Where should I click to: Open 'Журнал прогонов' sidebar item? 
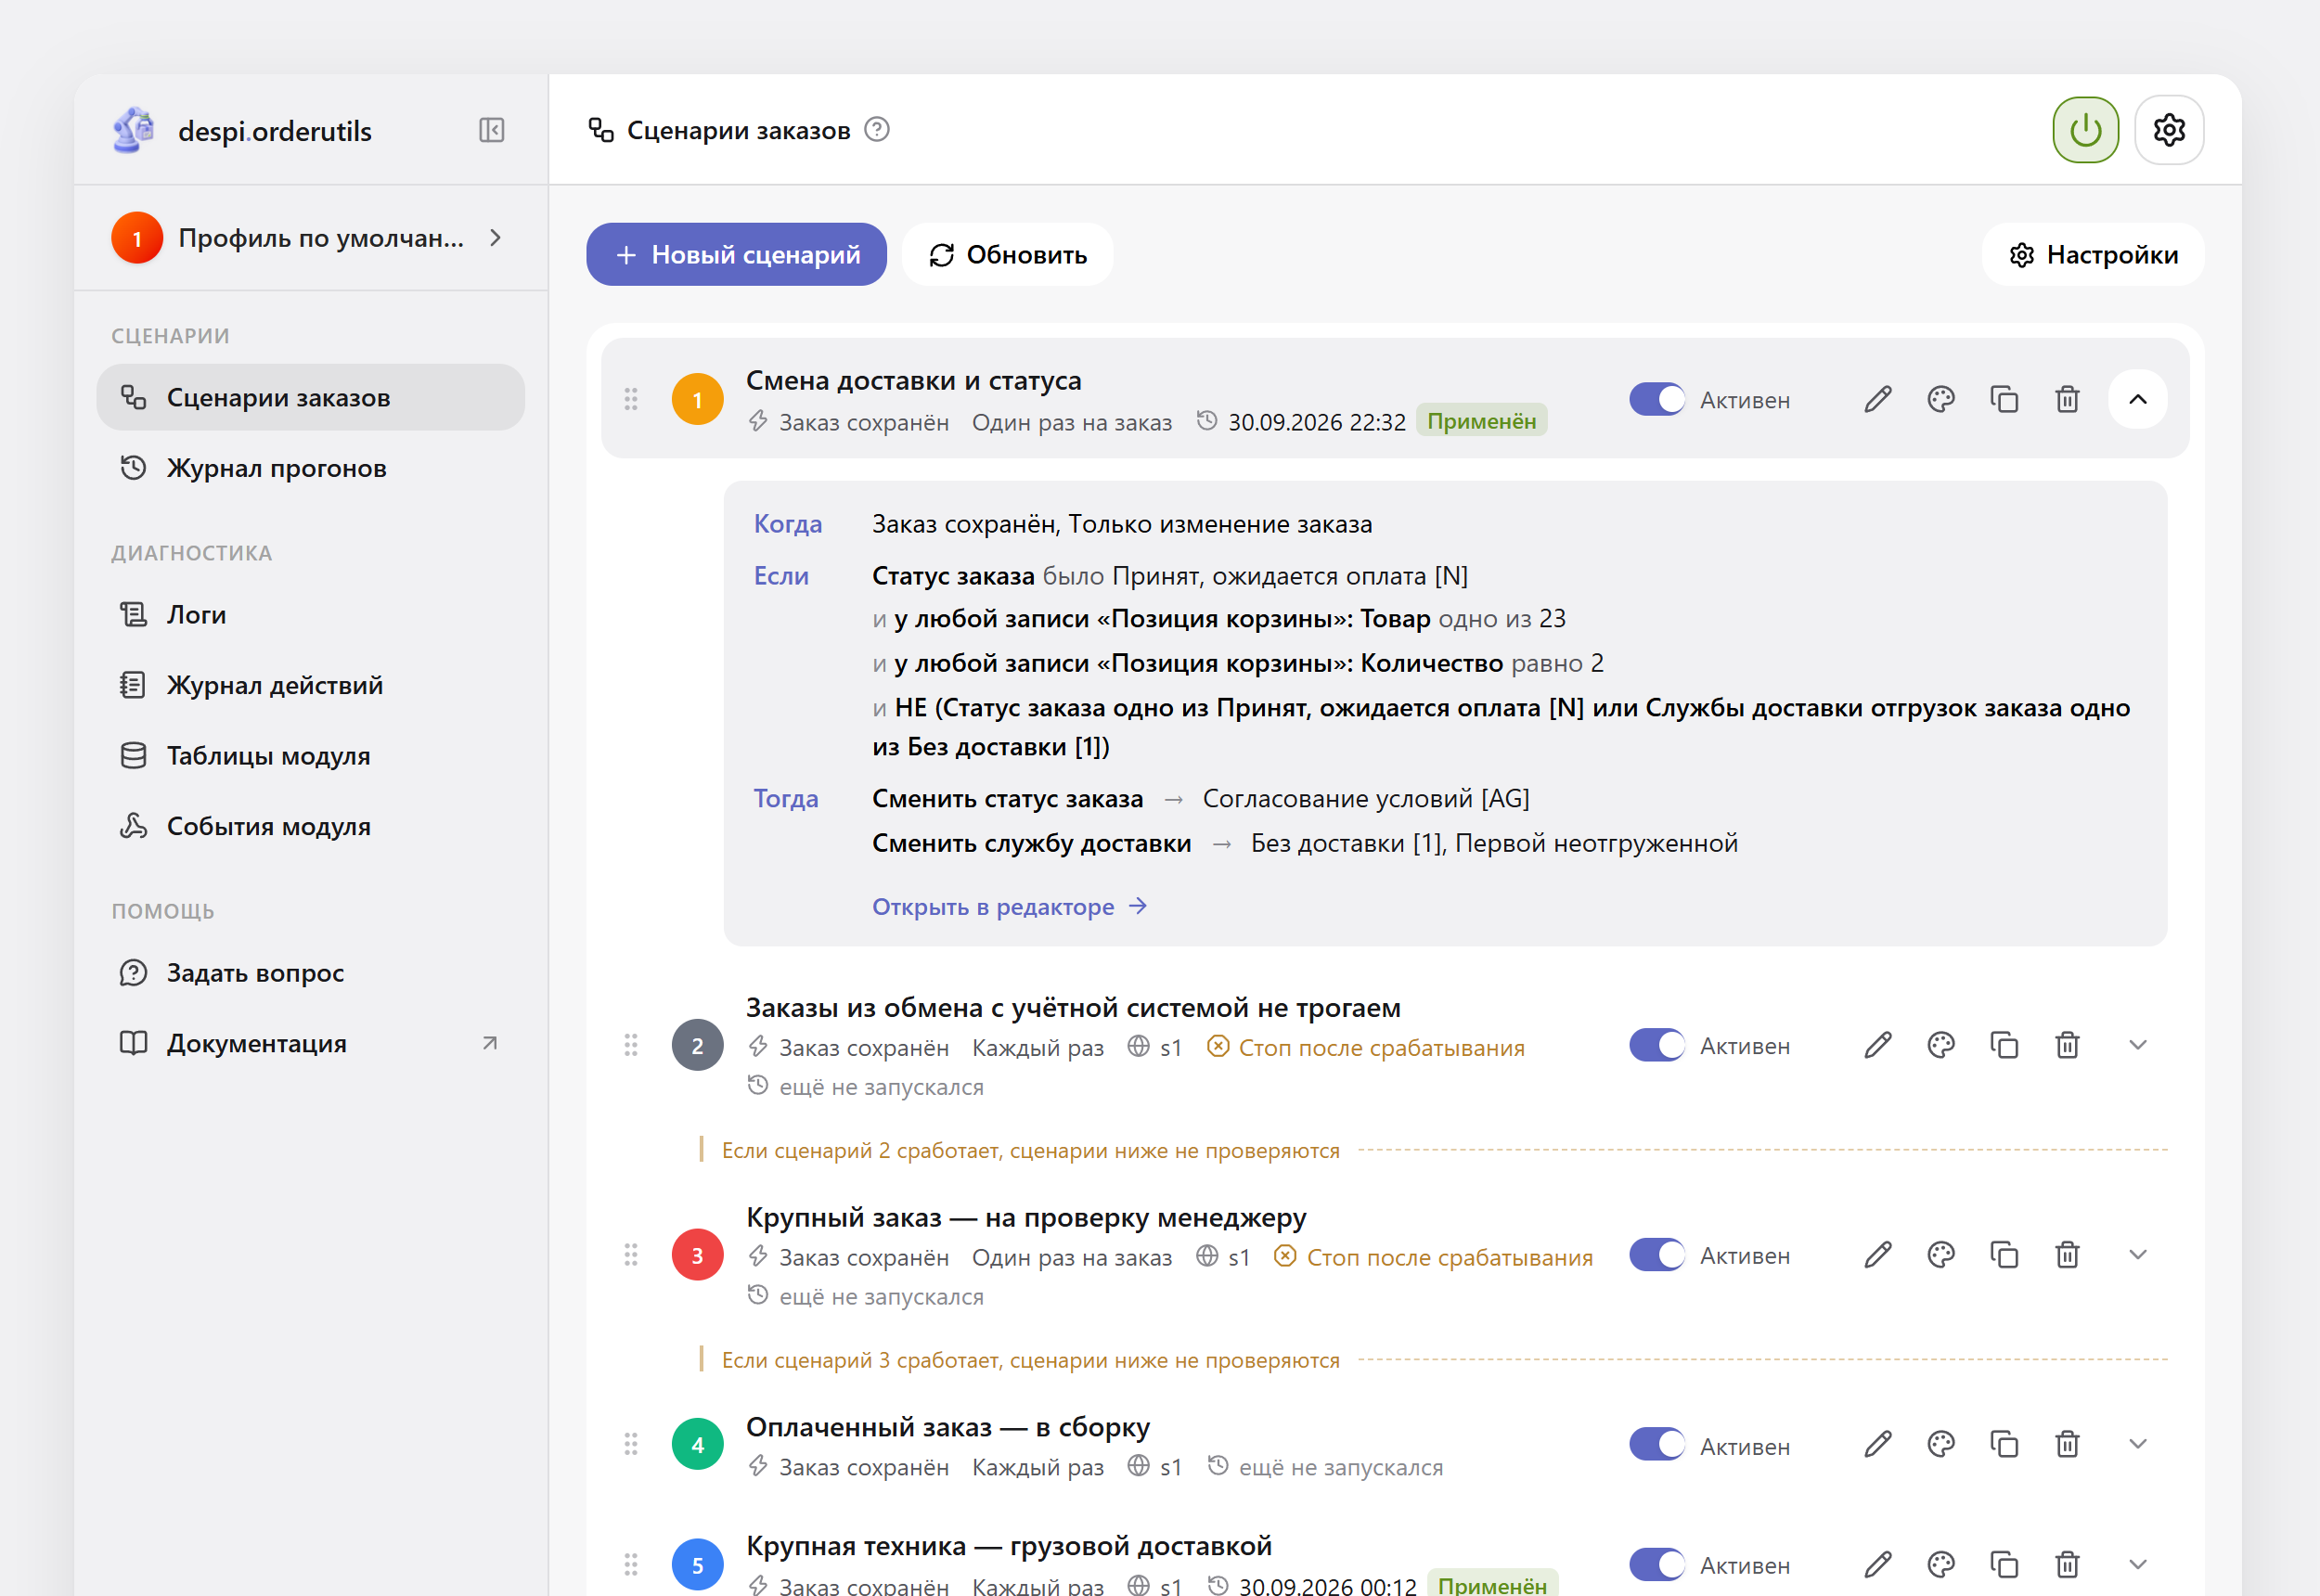tap(310, 468)
